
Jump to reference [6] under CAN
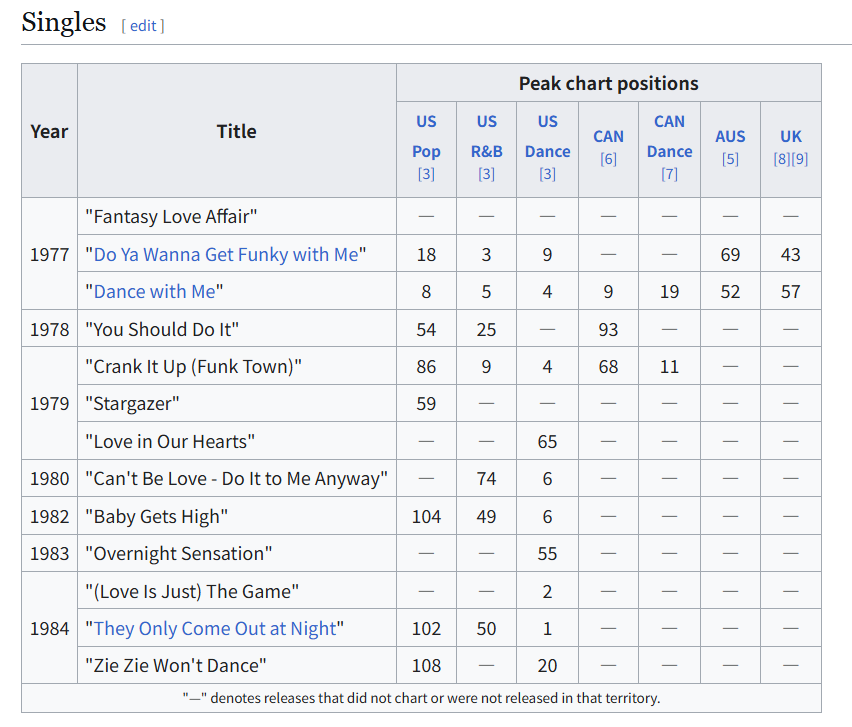coord(608,159)
